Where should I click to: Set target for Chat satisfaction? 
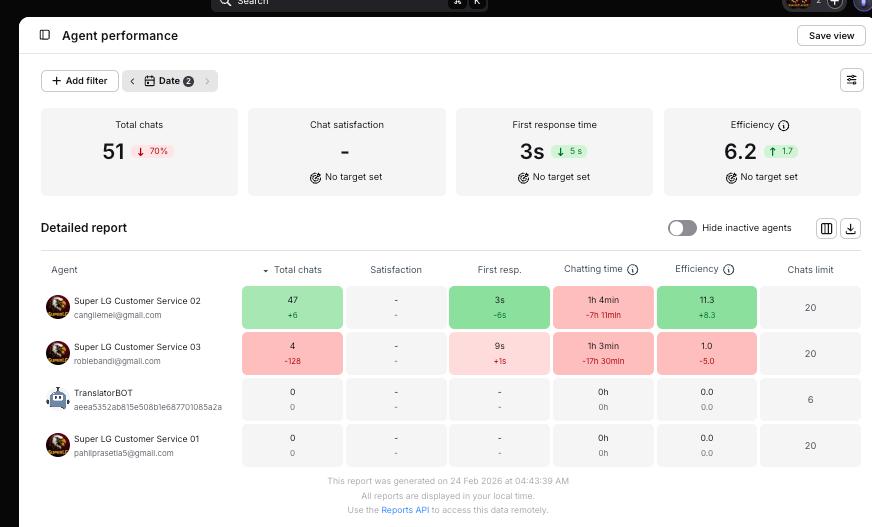pyautogui.click(x=346, y=177)
